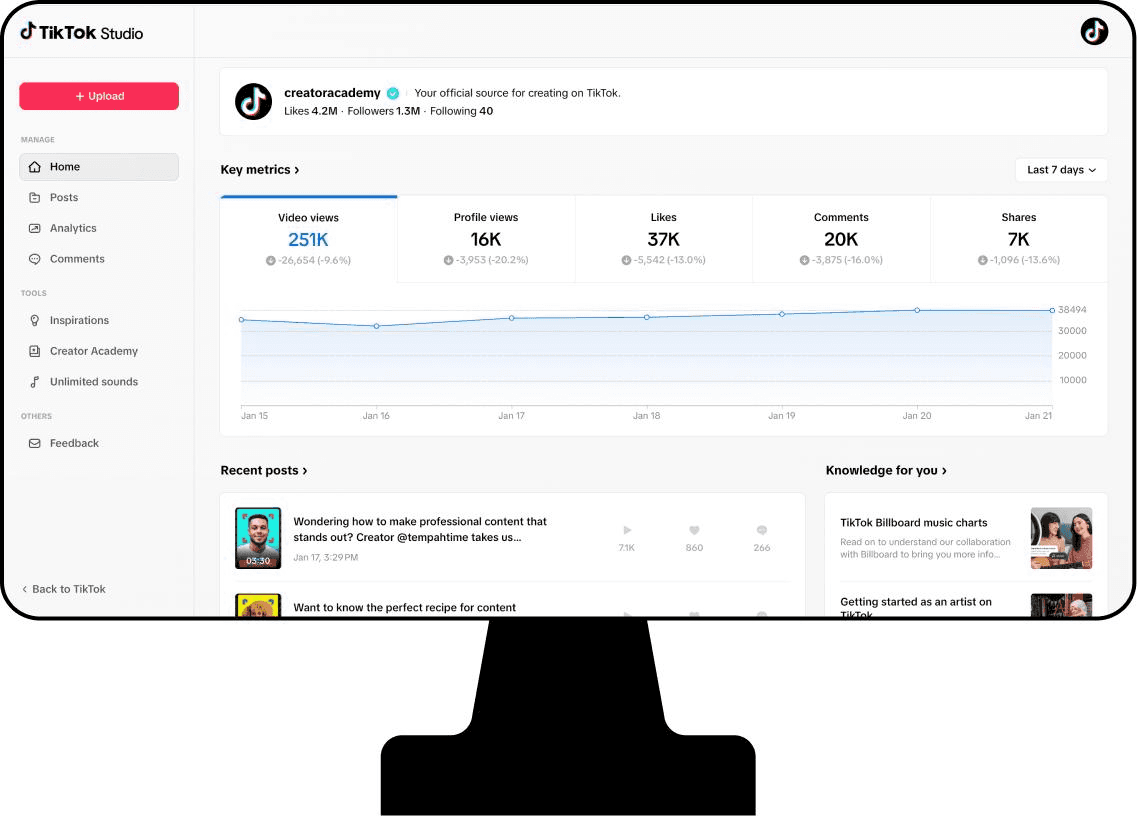Image resolution: width=1137 pixels, height=816 pixels.
Task: Click the Jan 20 data point on chart
Action: pyautogui.click(x=917, y=310)
